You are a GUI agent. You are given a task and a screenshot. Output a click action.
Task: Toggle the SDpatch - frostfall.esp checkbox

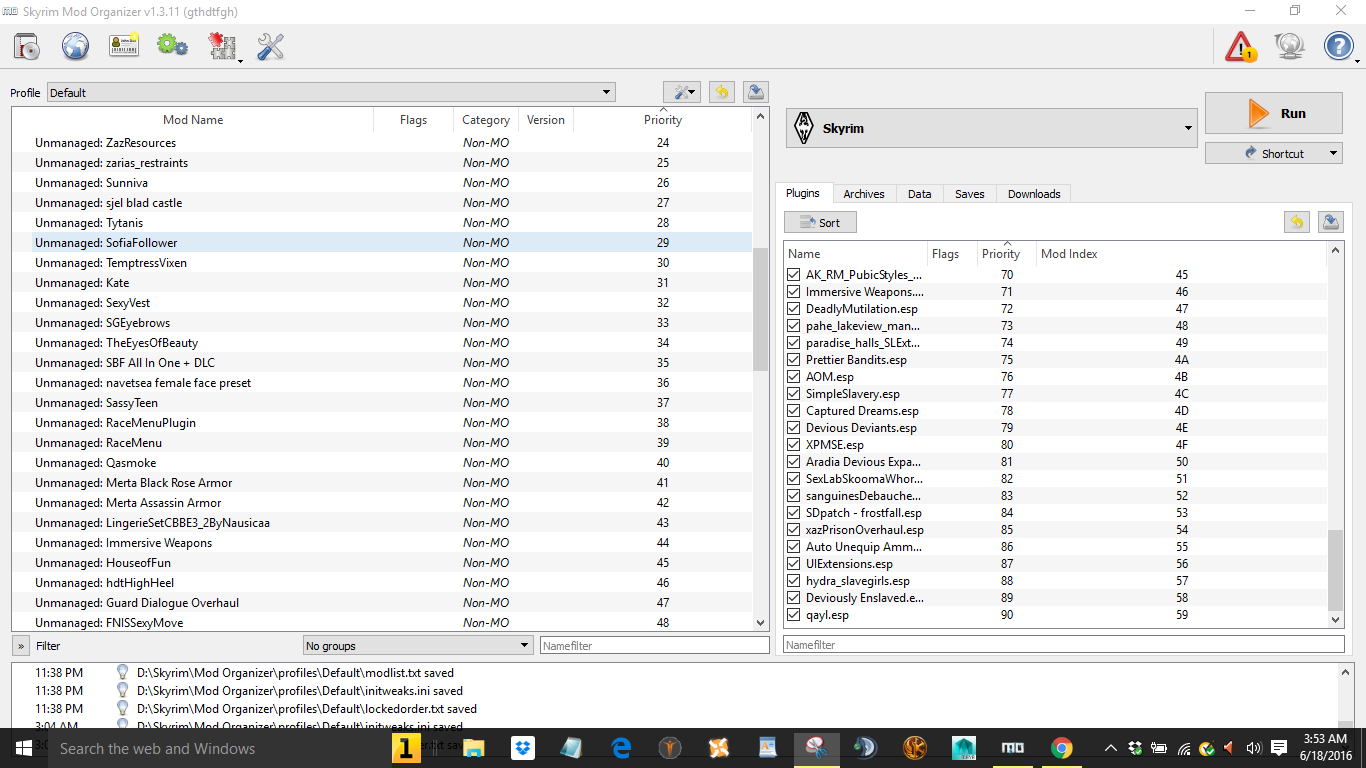pyautogui.click(x=794, y=513)
